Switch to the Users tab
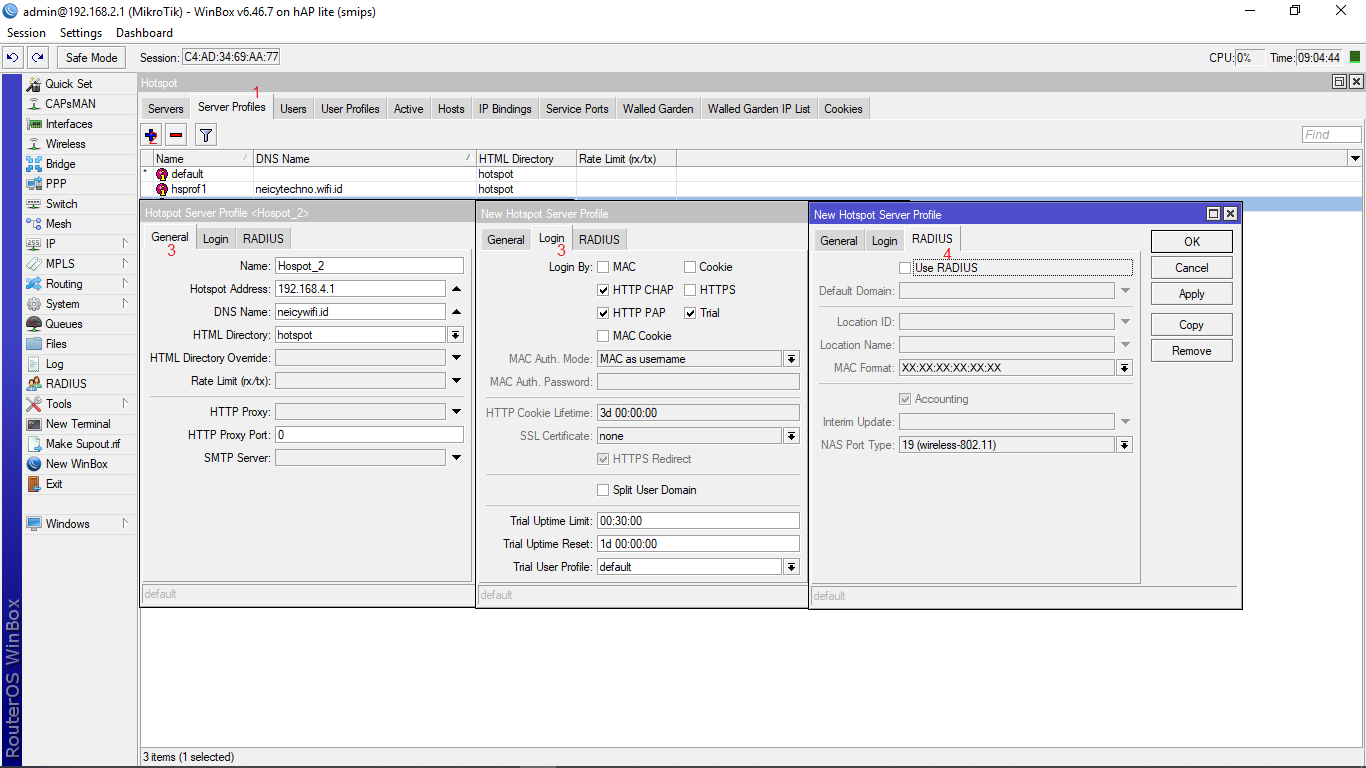The image size is (1366, 768). 293,109
